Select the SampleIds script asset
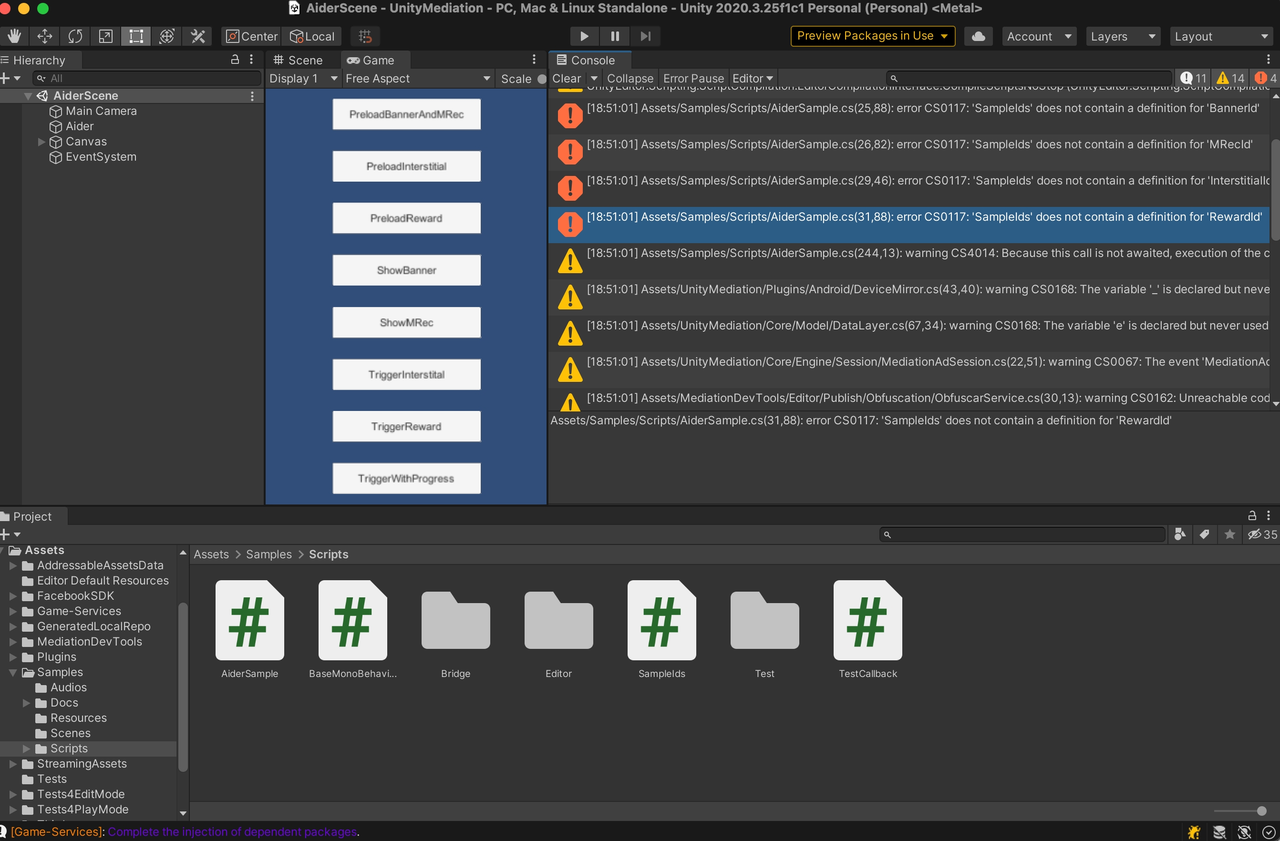This screenshot has height=841, width=1280. (x=662, y=630)
